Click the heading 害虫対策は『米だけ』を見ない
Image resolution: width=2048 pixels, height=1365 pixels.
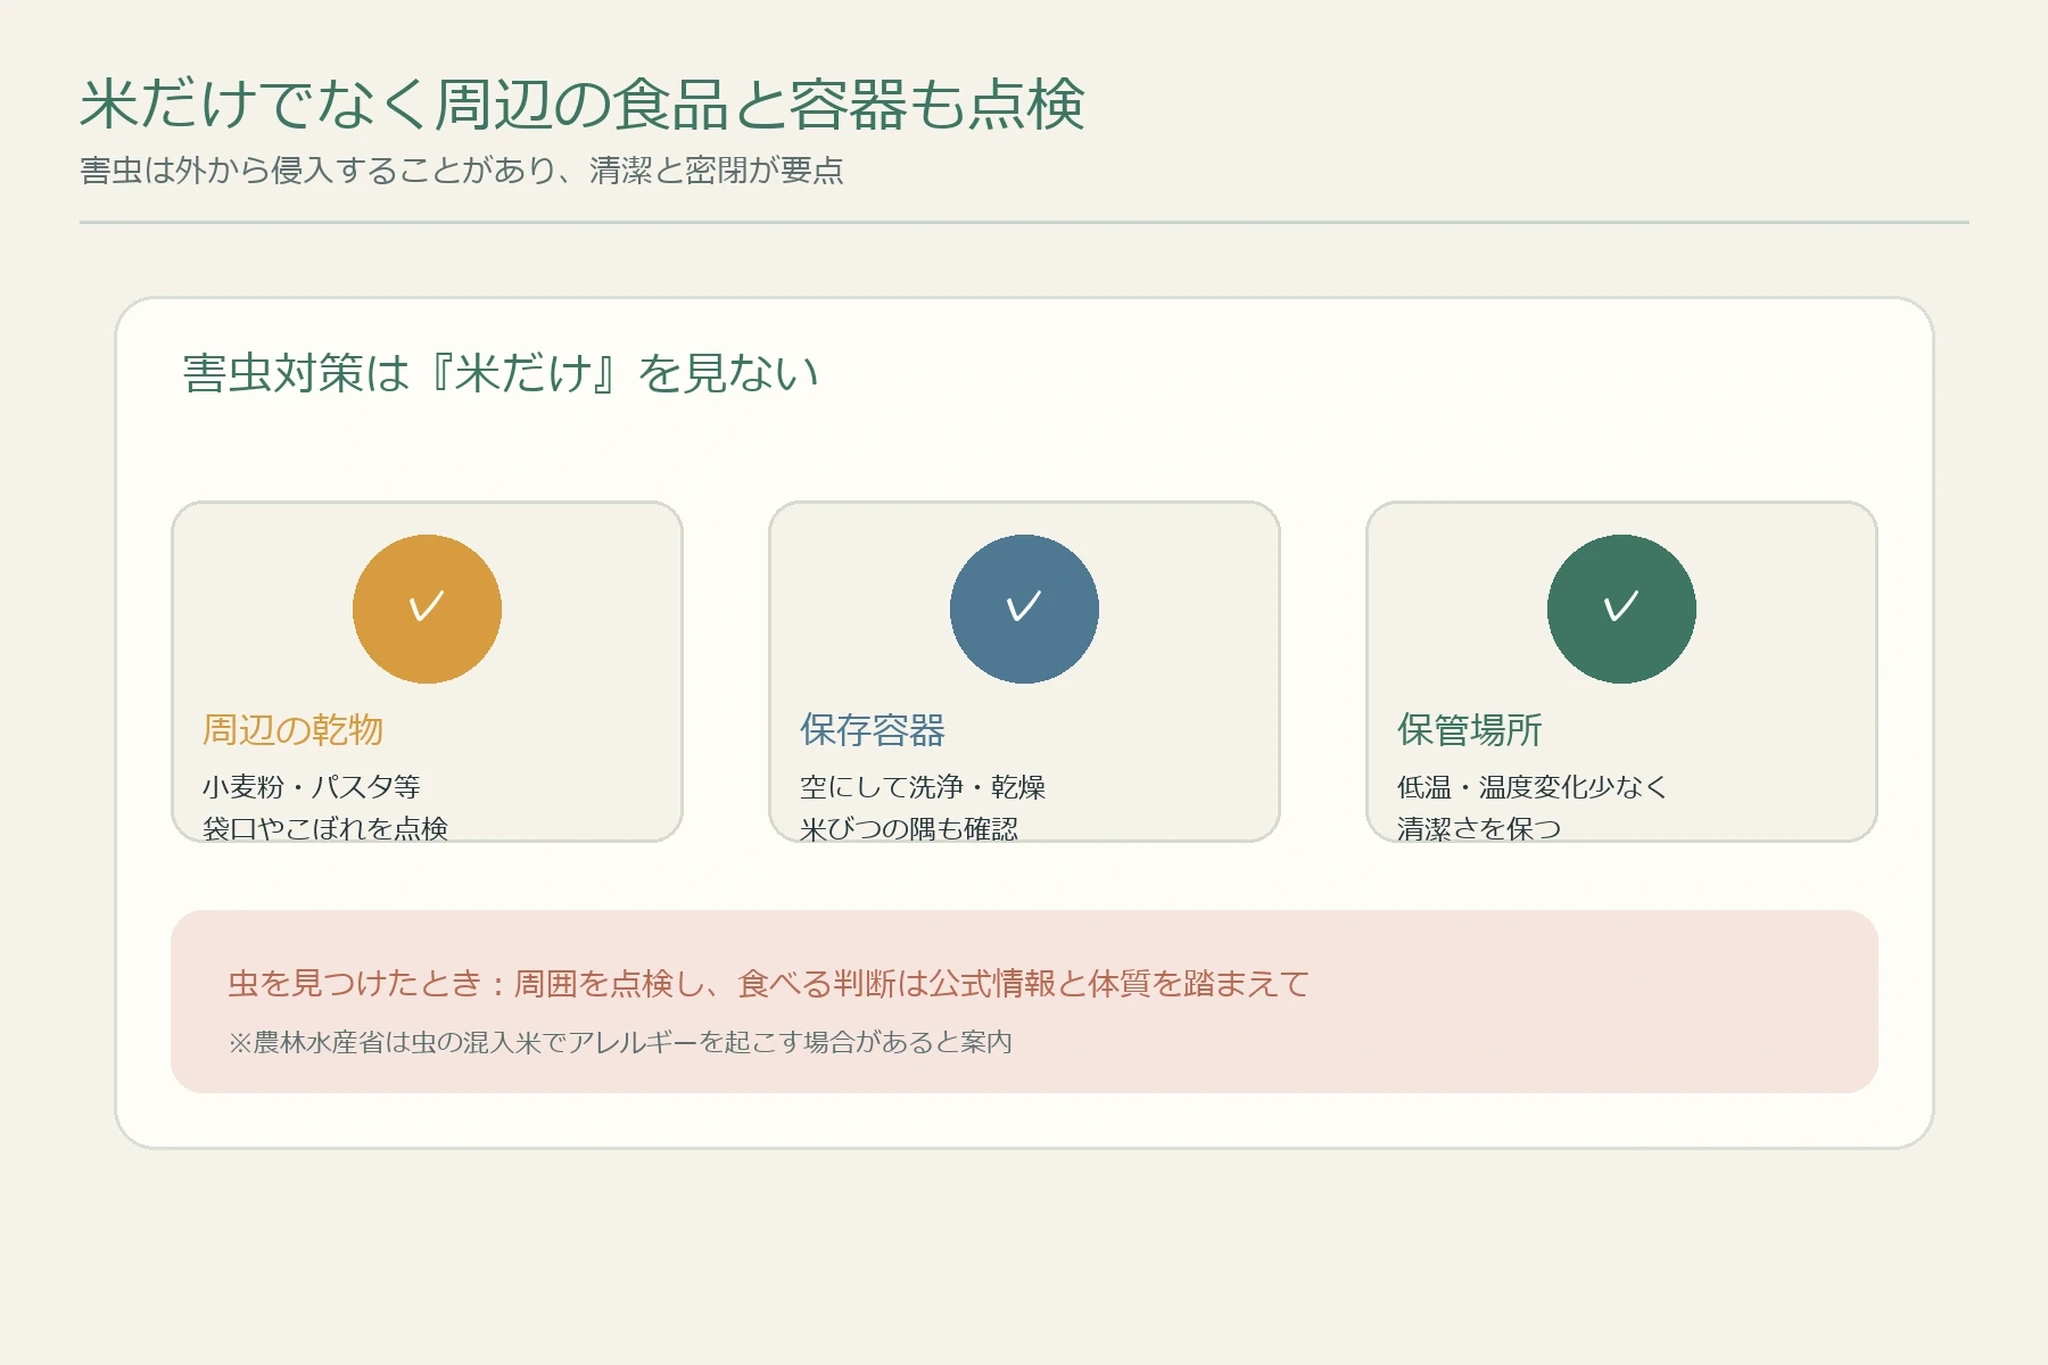[500, 373]
